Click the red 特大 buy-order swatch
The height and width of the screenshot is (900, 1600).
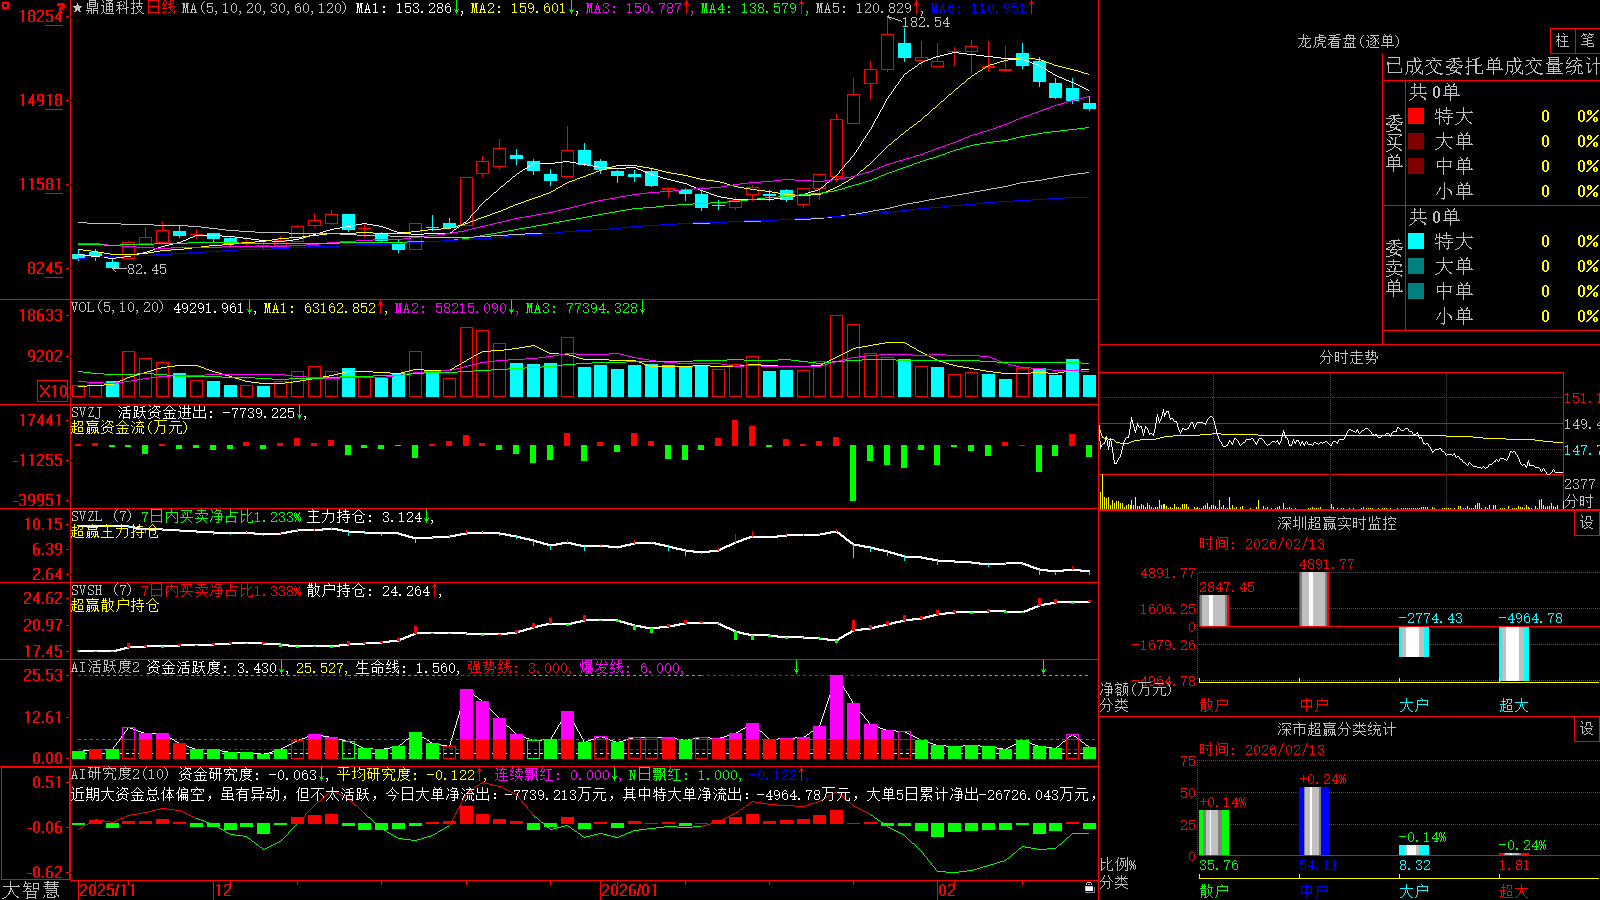coord(1416,116)
